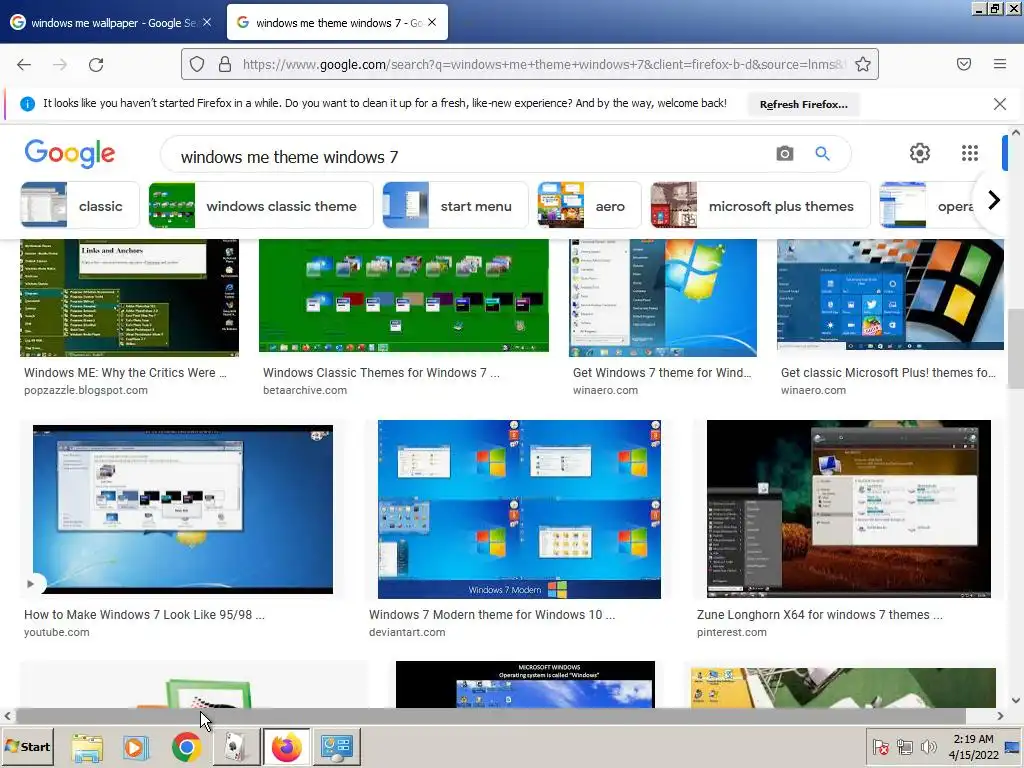
Task: Open Windows ME Critics image result
Action: 129,297
